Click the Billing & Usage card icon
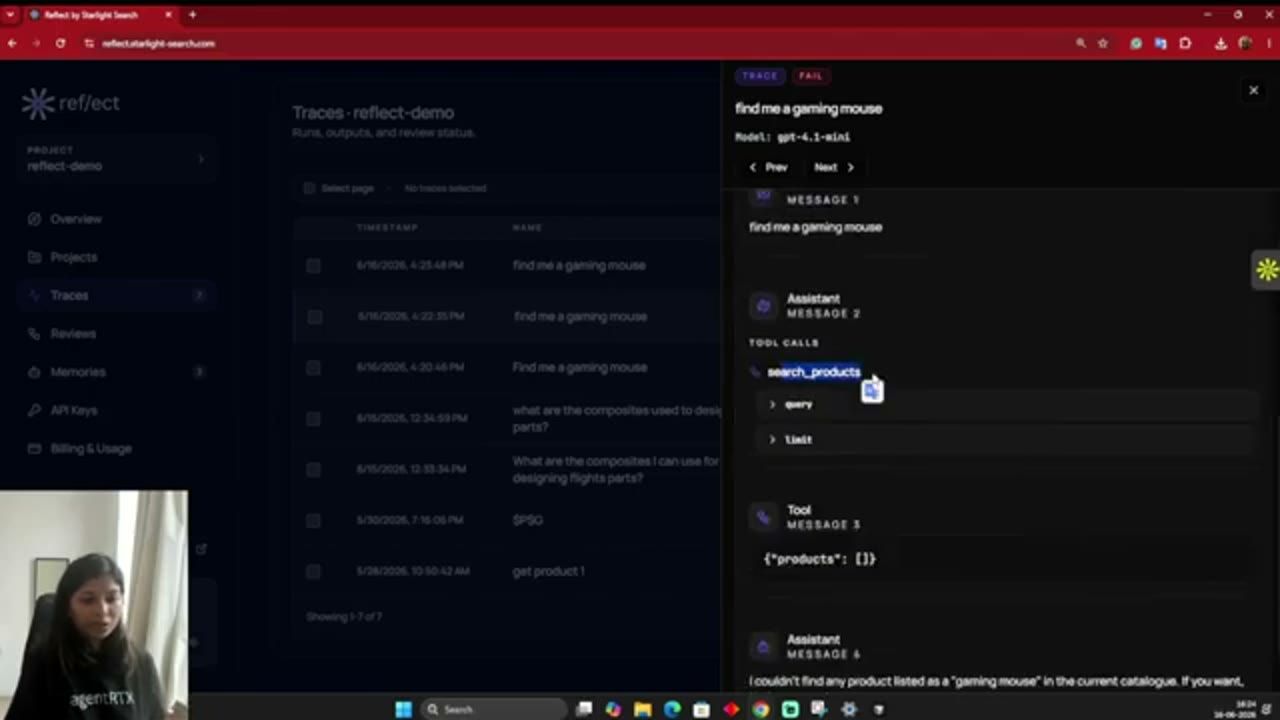1280x720 pixels. tap(35, 448)
